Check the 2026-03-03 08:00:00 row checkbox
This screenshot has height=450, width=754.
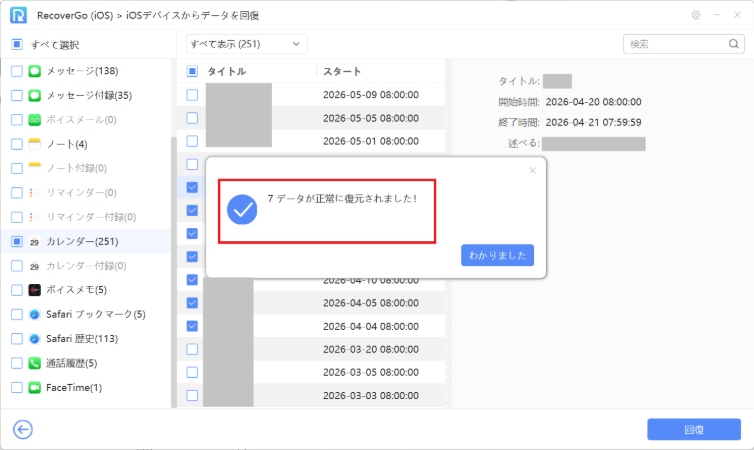192,395
